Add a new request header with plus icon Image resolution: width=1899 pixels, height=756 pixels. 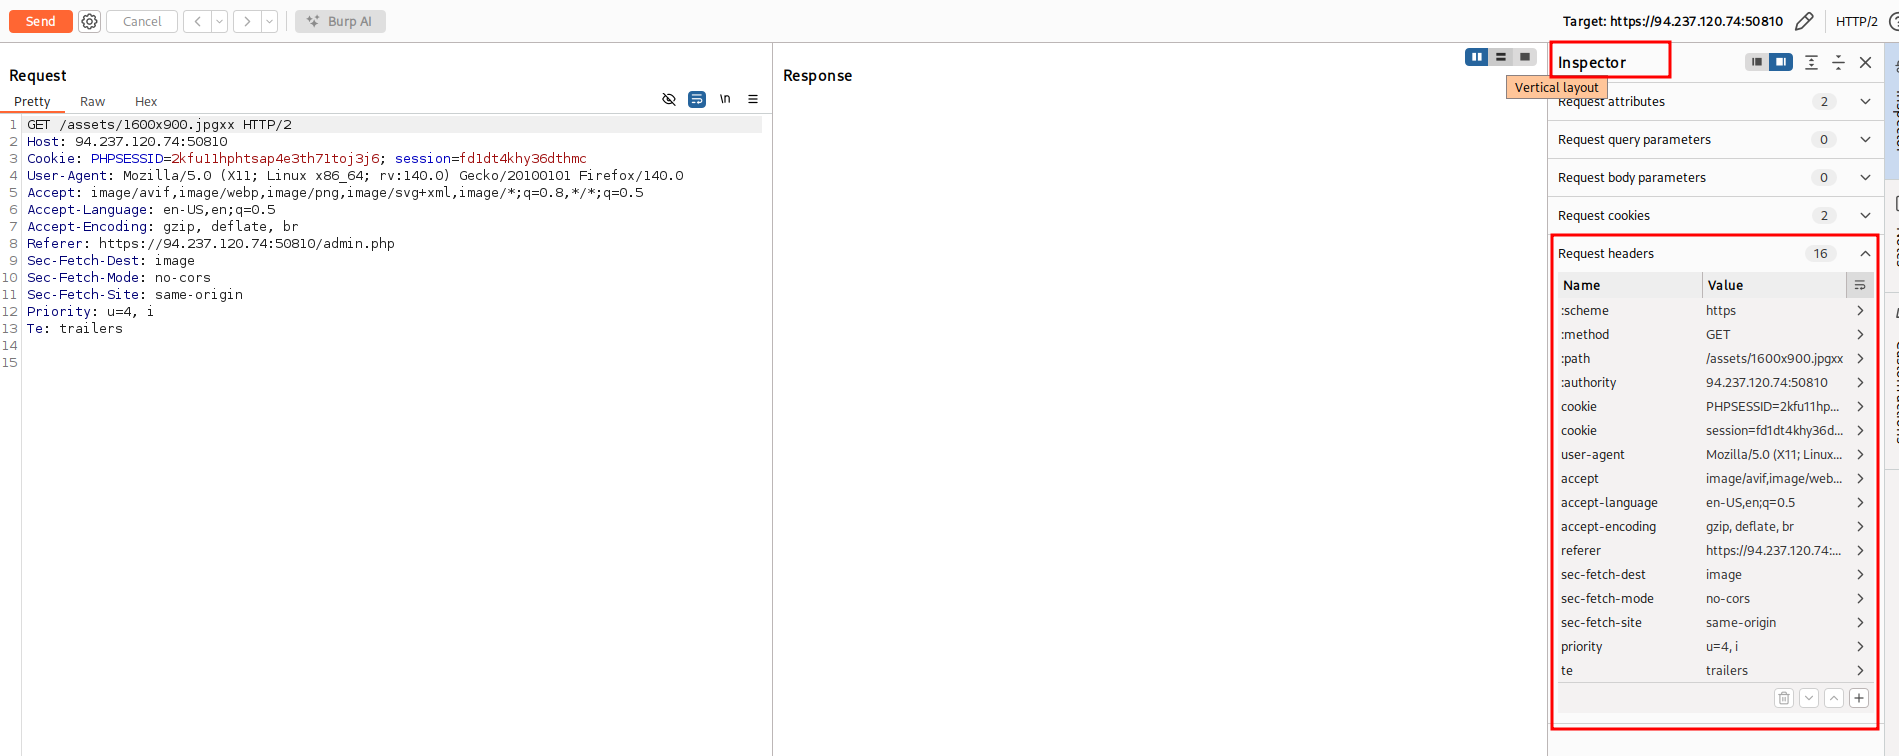tap(1858, 698)
